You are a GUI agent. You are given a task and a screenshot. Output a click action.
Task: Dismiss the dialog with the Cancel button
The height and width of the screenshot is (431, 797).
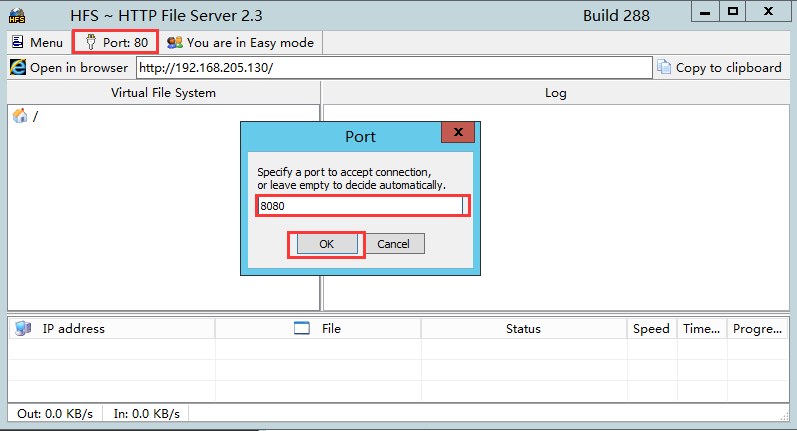393,244
